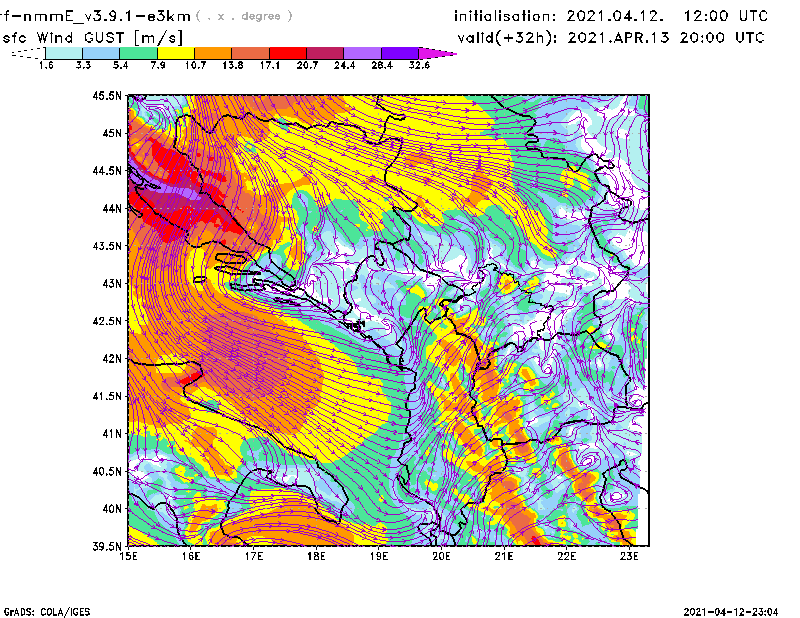Click the latitude label "43.5N"
Screen dimensions: 800x618
107,246
